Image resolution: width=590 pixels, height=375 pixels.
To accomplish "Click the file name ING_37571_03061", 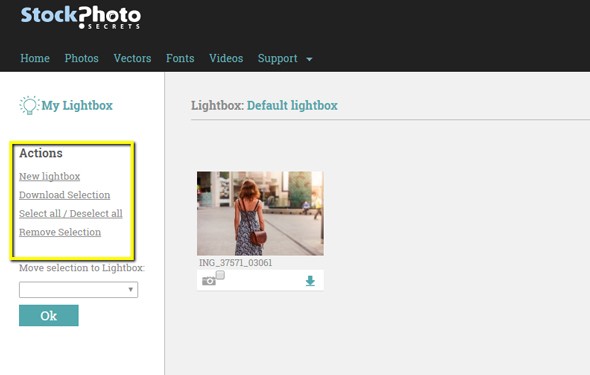I will (236, 263).
